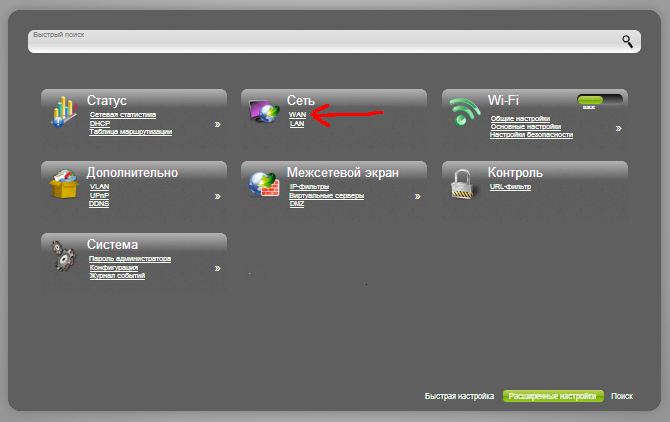Expand Система section with double arrow
The height and width of the screenshot is (422, 670).
tap(217, 268)
